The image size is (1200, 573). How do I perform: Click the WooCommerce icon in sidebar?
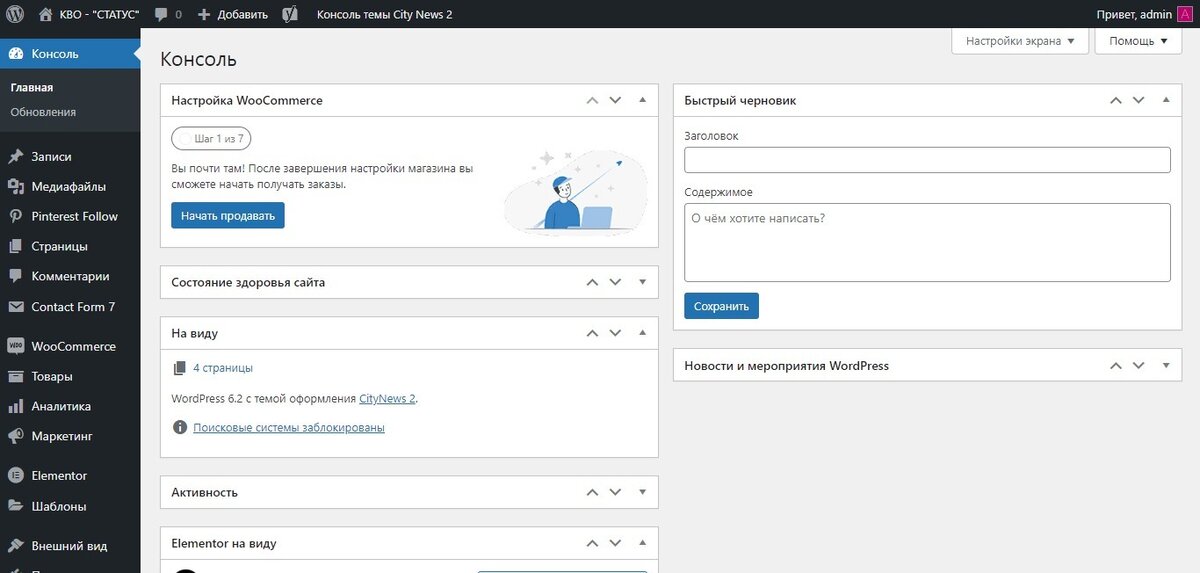15,347
